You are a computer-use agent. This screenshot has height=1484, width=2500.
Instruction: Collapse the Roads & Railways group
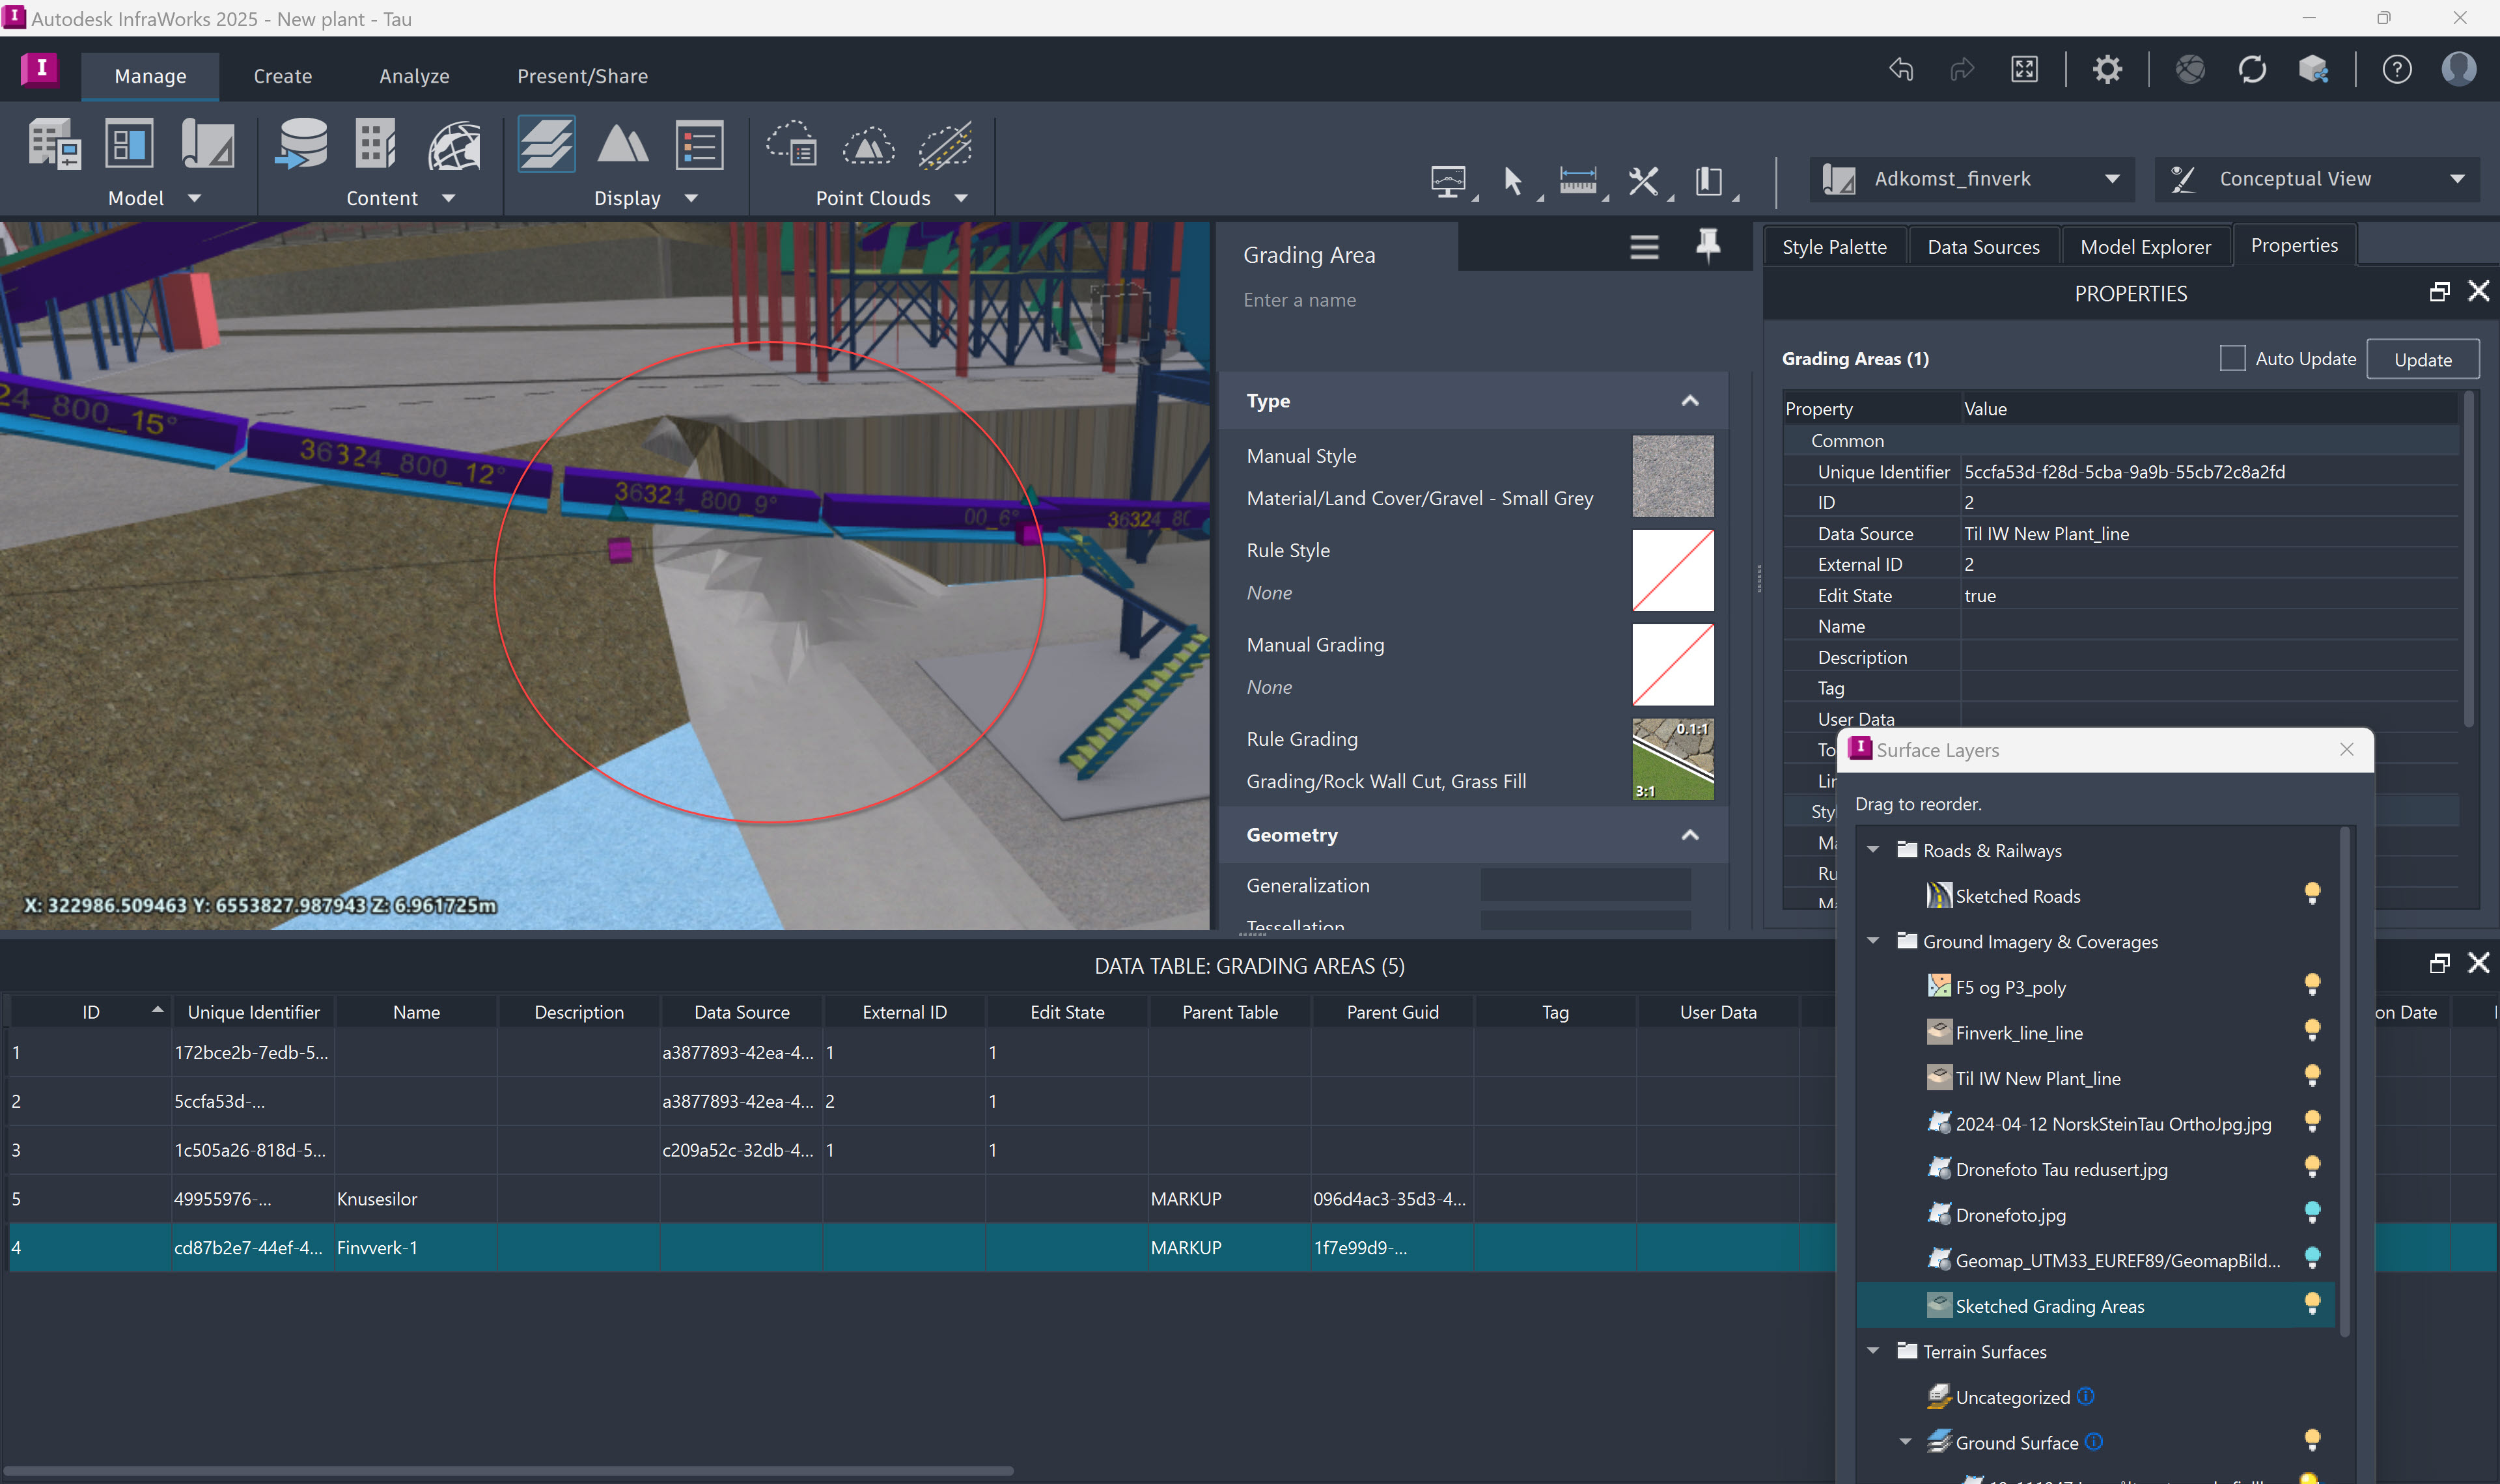tap(1872, 849)
